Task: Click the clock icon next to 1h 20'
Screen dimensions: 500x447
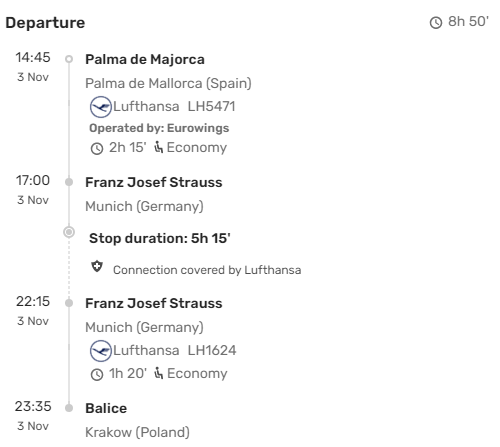Action: 97,374
